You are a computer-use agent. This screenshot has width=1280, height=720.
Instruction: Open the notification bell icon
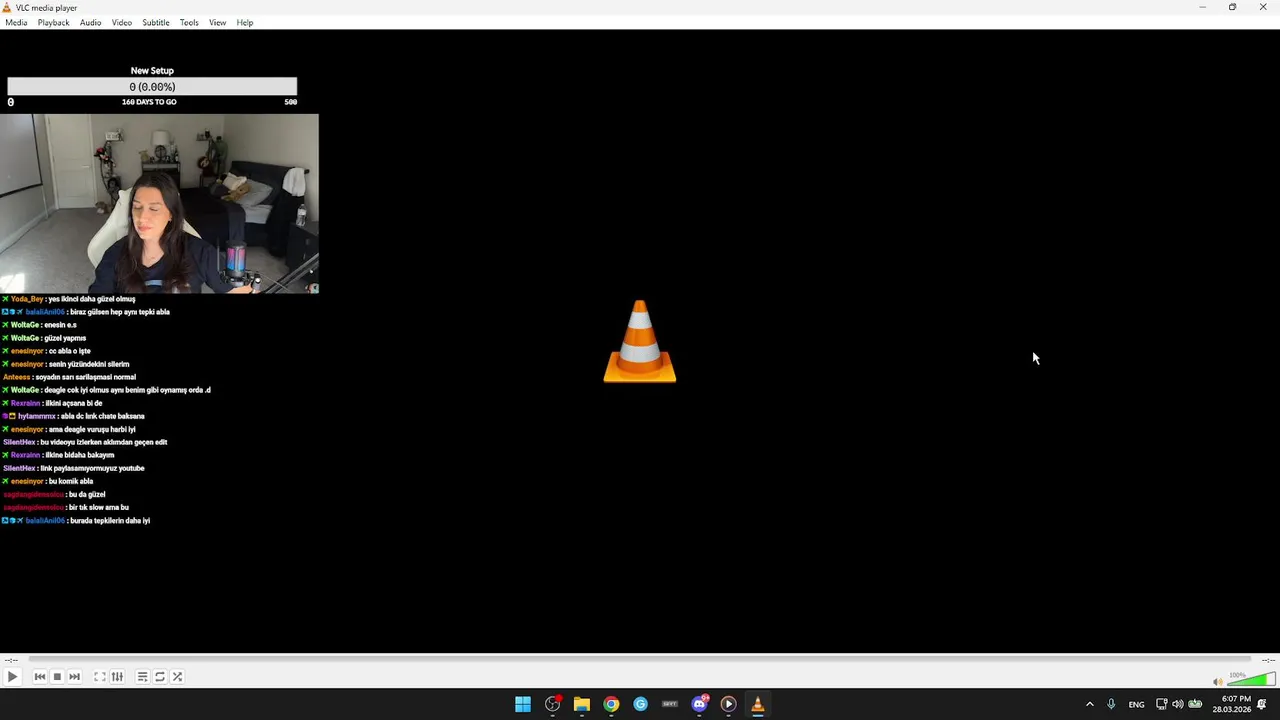coord(1262,704)
